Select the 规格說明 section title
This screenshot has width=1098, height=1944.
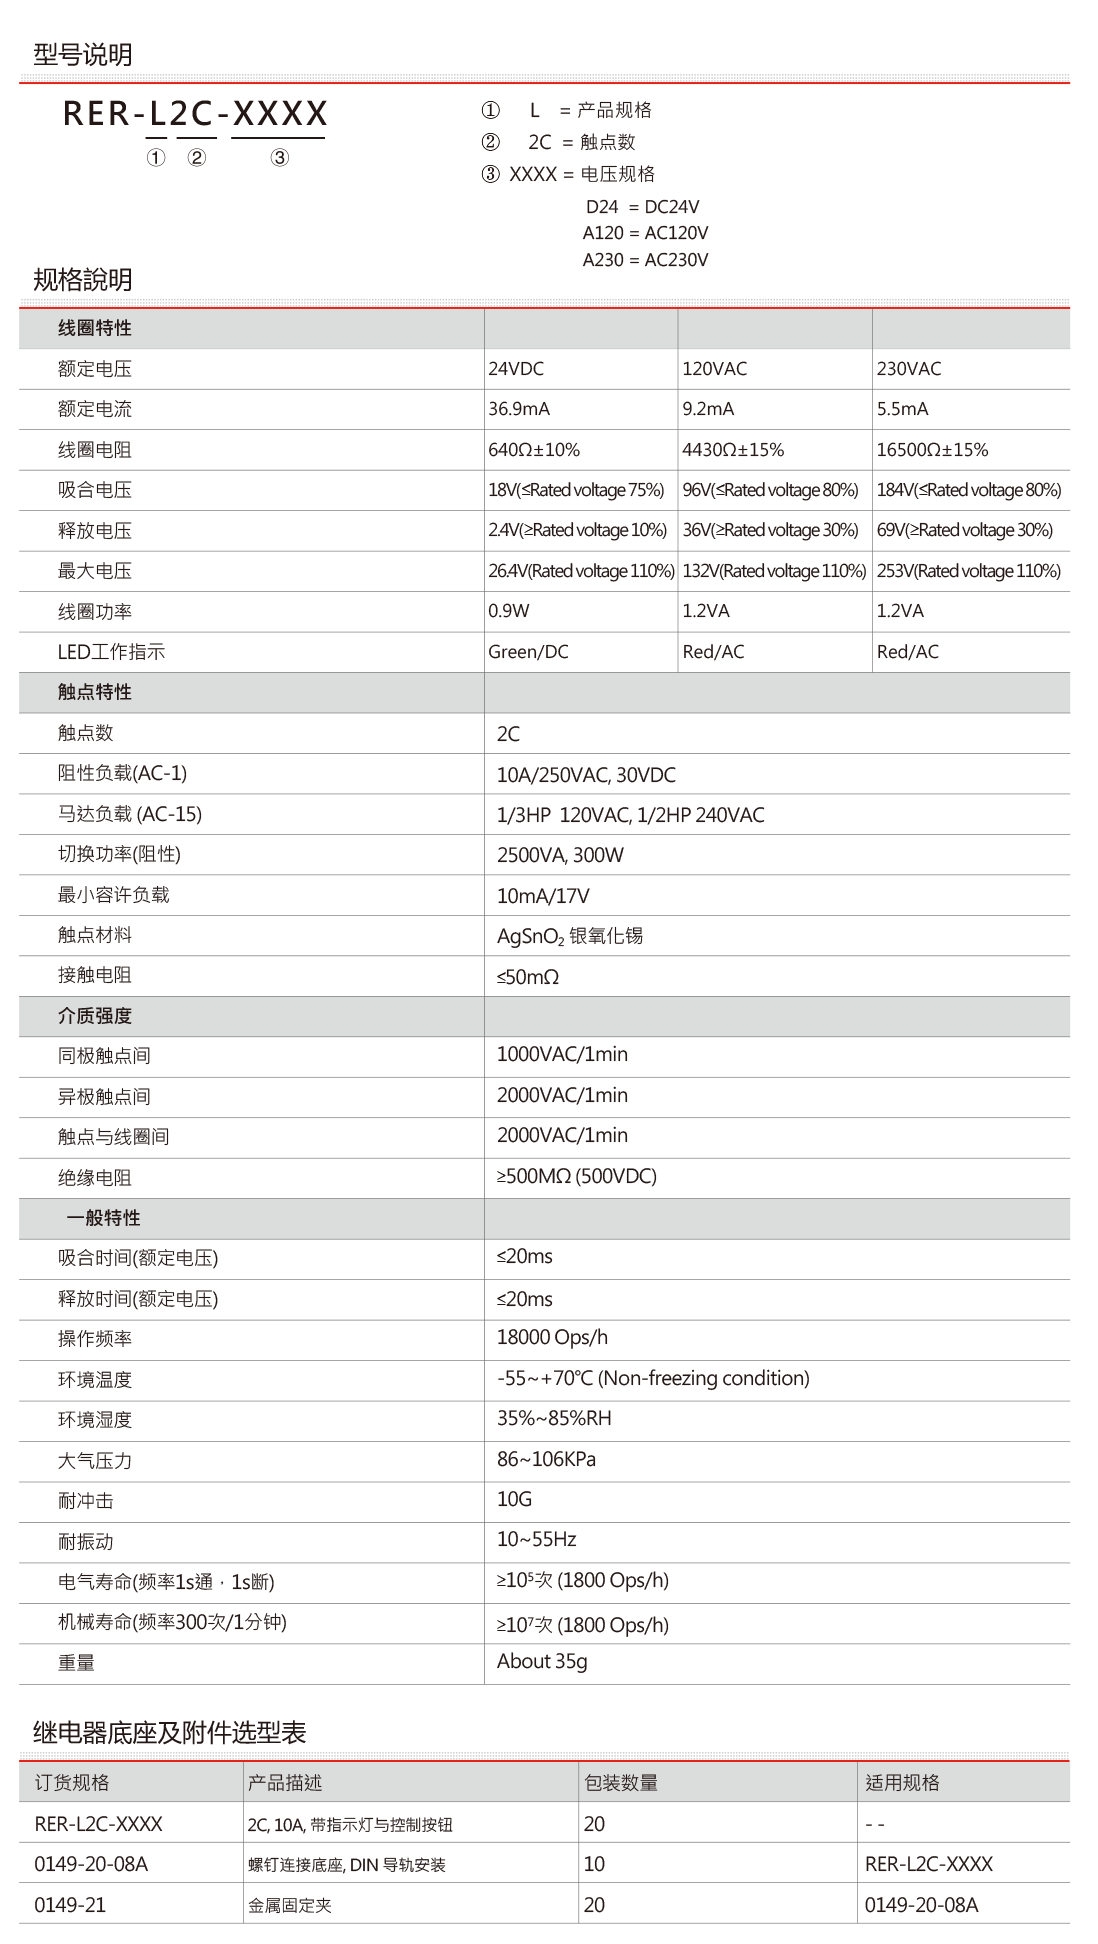(x=83, y=280)
